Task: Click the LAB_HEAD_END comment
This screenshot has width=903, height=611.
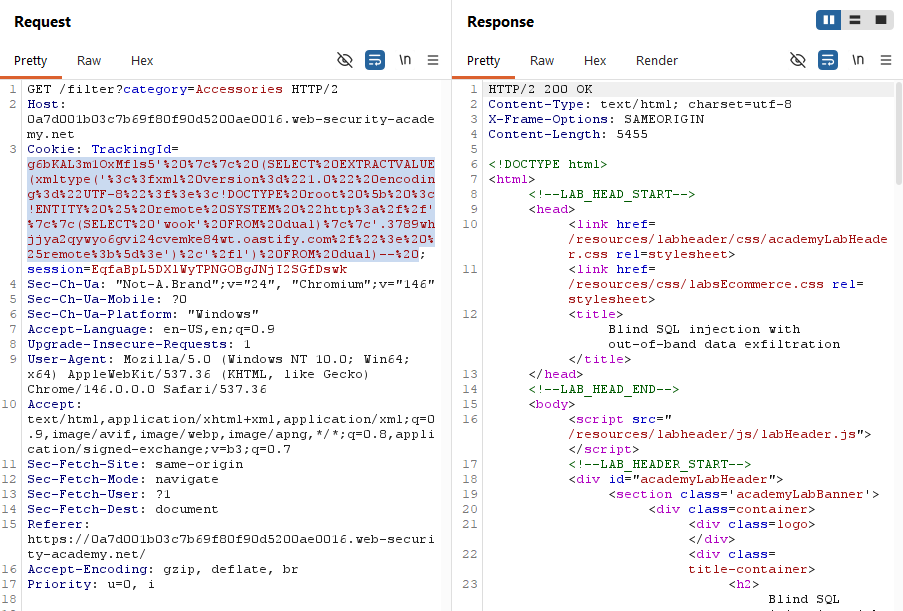Action: tap(604, 389)
